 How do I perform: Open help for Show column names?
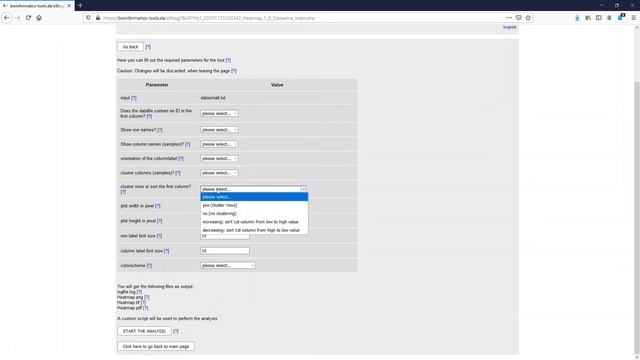pyautogui.click(x=187, y=144)
